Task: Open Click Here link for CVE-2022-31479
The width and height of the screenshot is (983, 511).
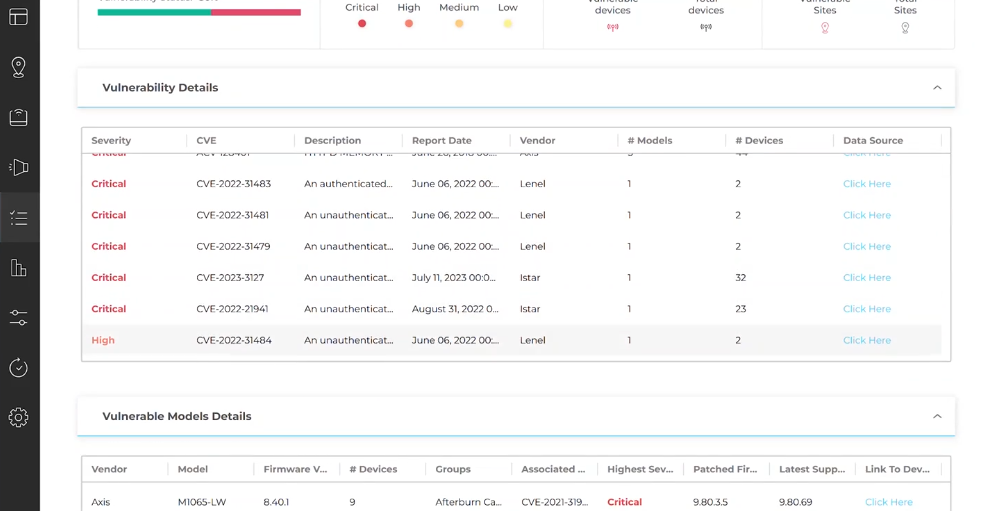Action: tap(866, 246)
